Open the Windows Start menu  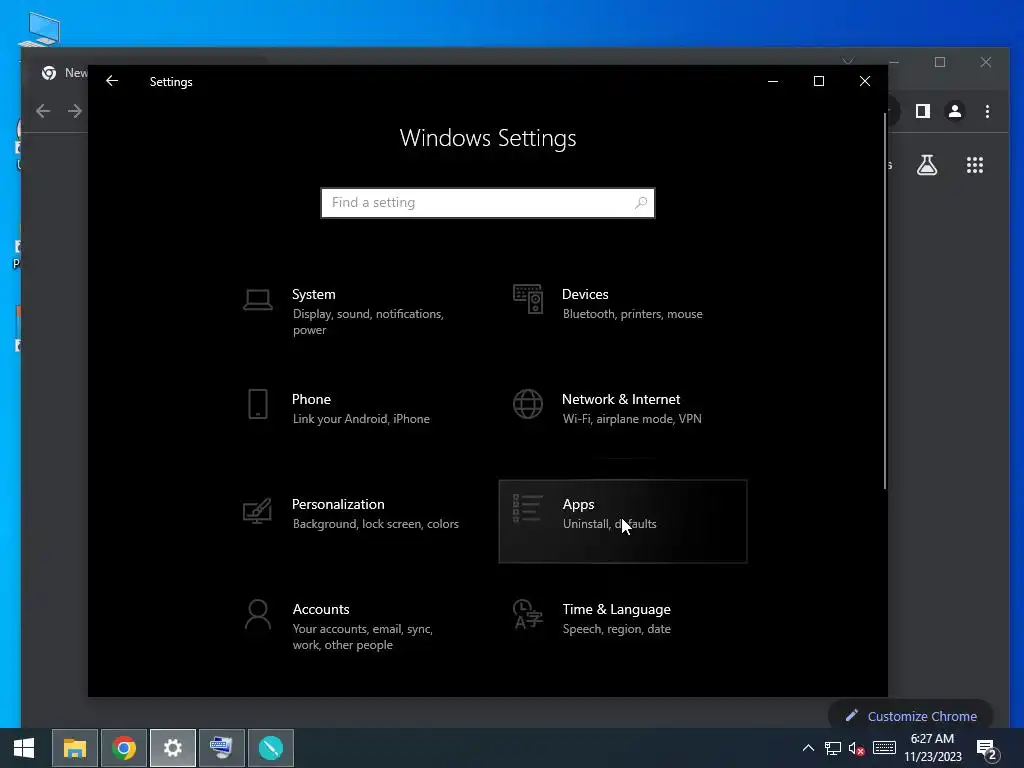[24, 748]
